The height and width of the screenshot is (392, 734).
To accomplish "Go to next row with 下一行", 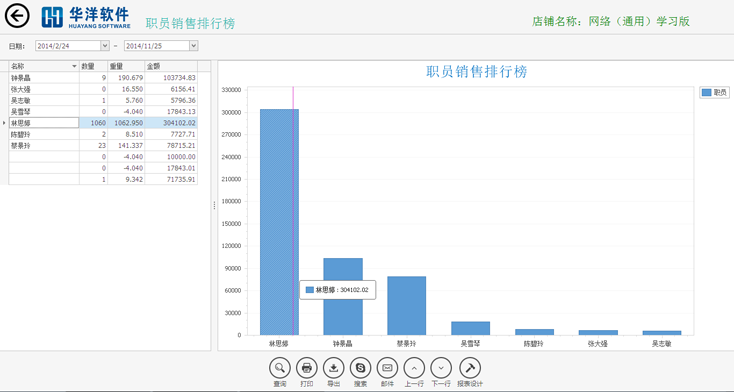I will 441,368.
